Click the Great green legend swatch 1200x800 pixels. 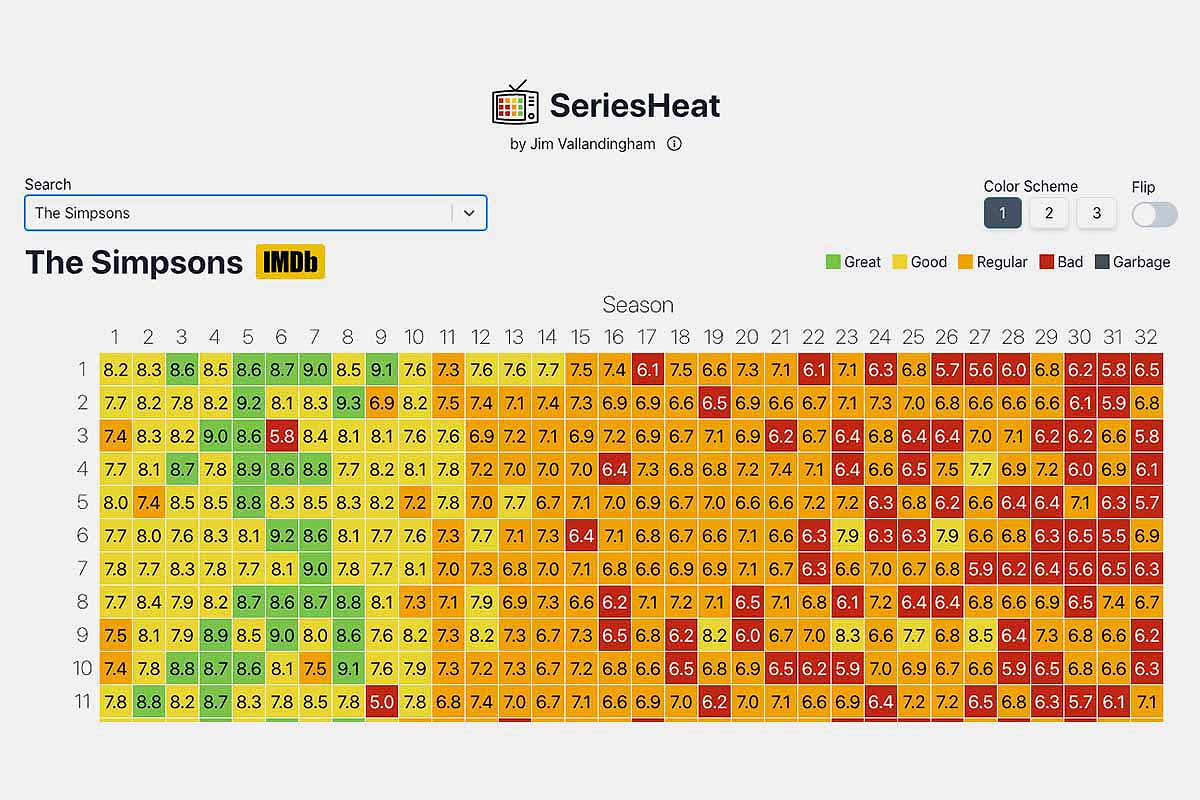click(x=833, y=262)
